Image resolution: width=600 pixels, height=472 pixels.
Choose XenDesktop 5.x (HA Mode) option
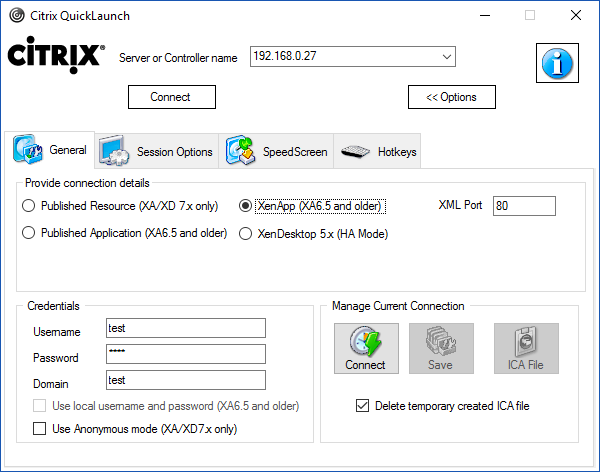click(246, 234)
